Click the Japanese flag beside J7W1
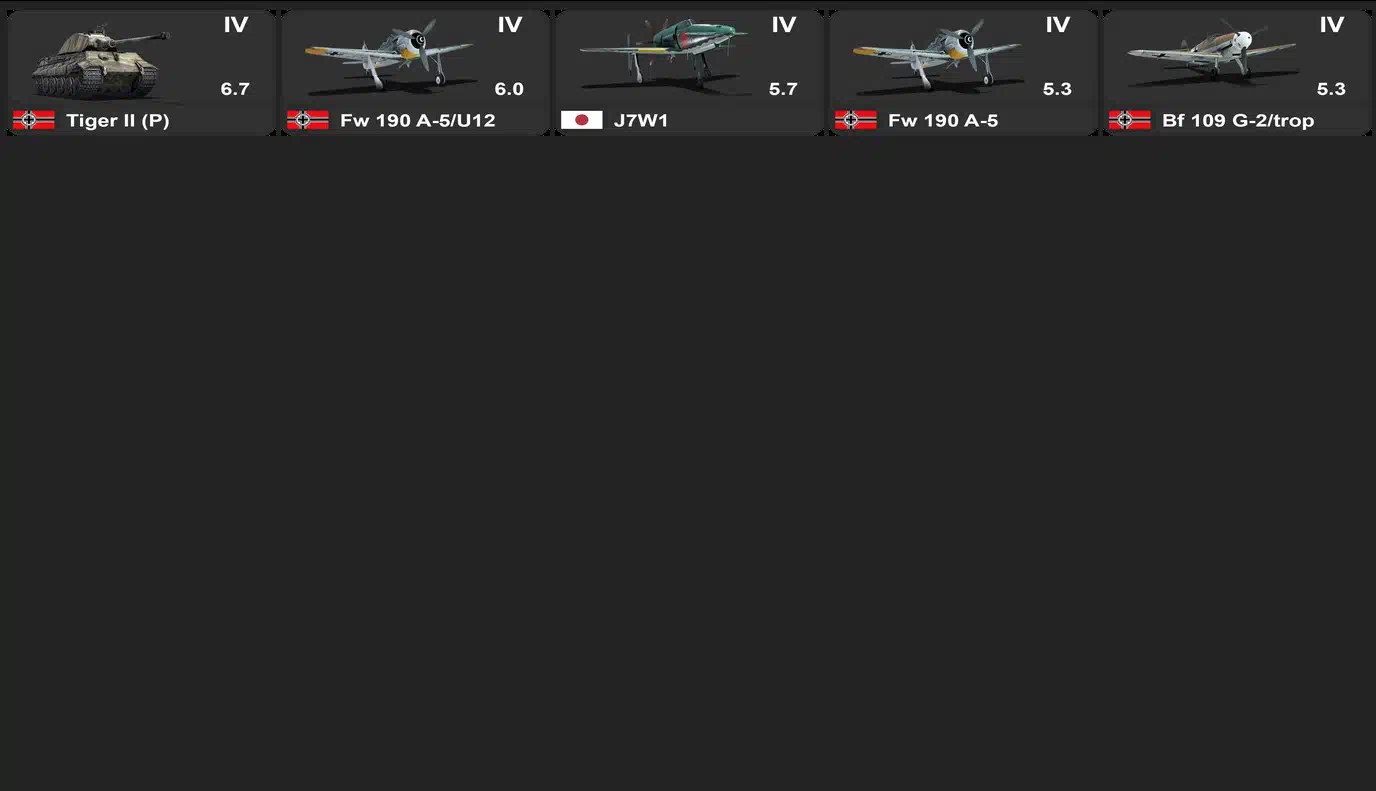 point(582,120)
